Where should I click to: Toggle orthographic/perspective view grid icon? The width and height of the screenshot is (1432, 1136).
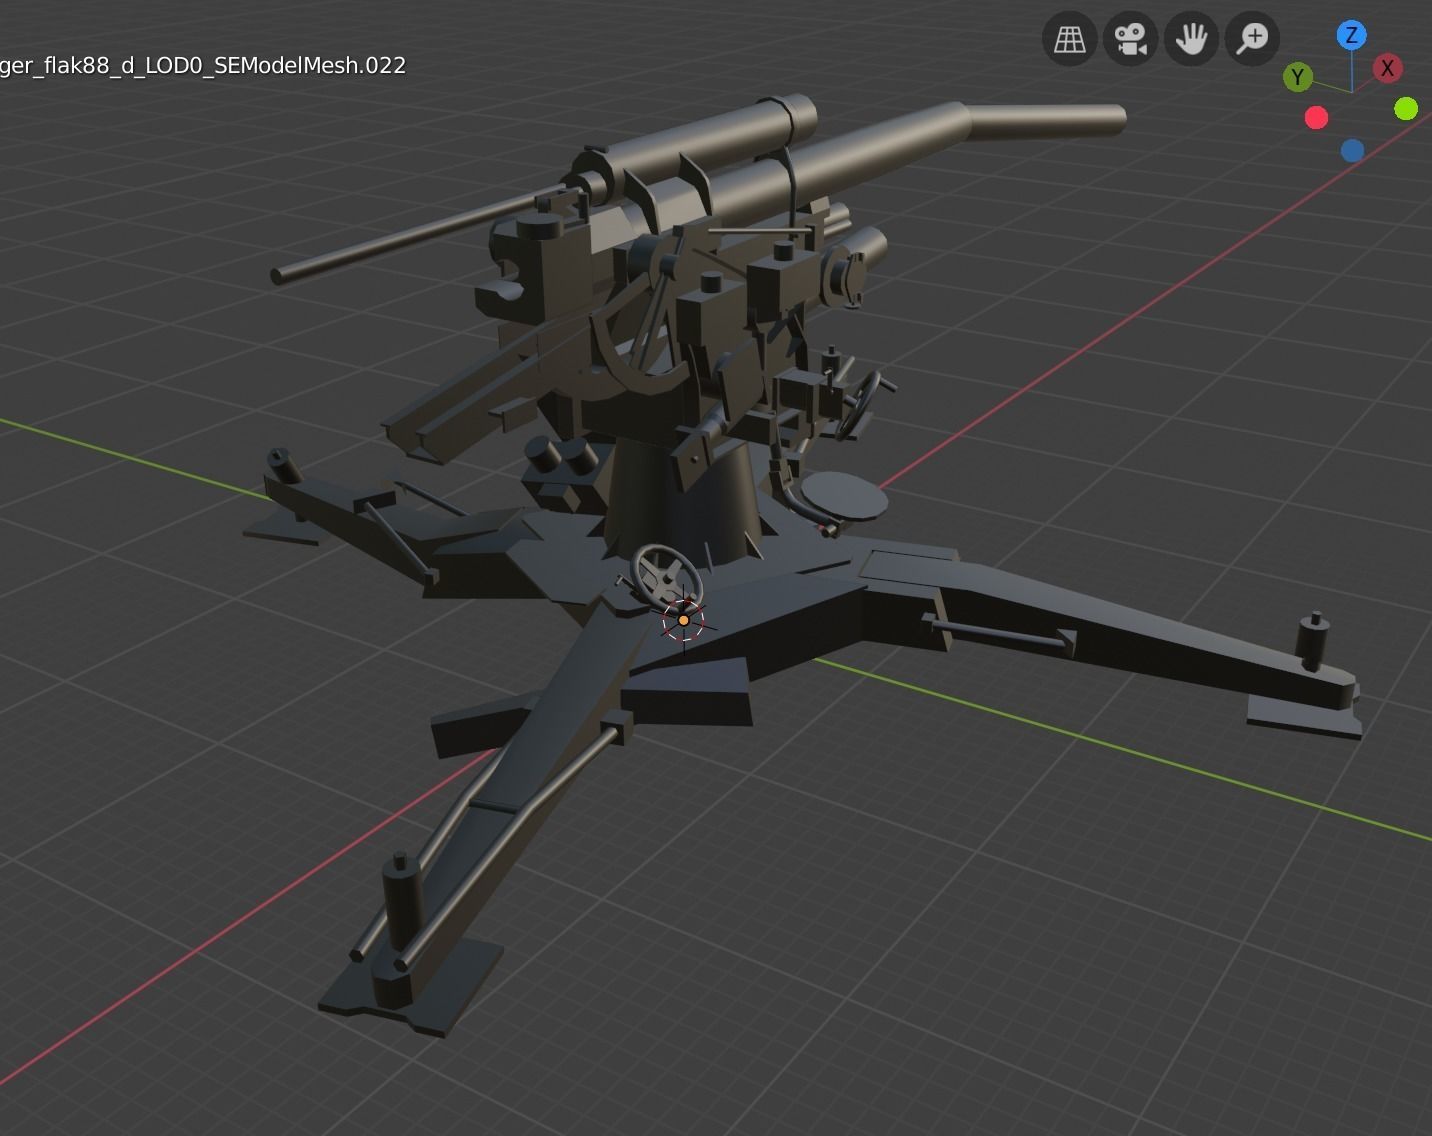(1069, 40)
